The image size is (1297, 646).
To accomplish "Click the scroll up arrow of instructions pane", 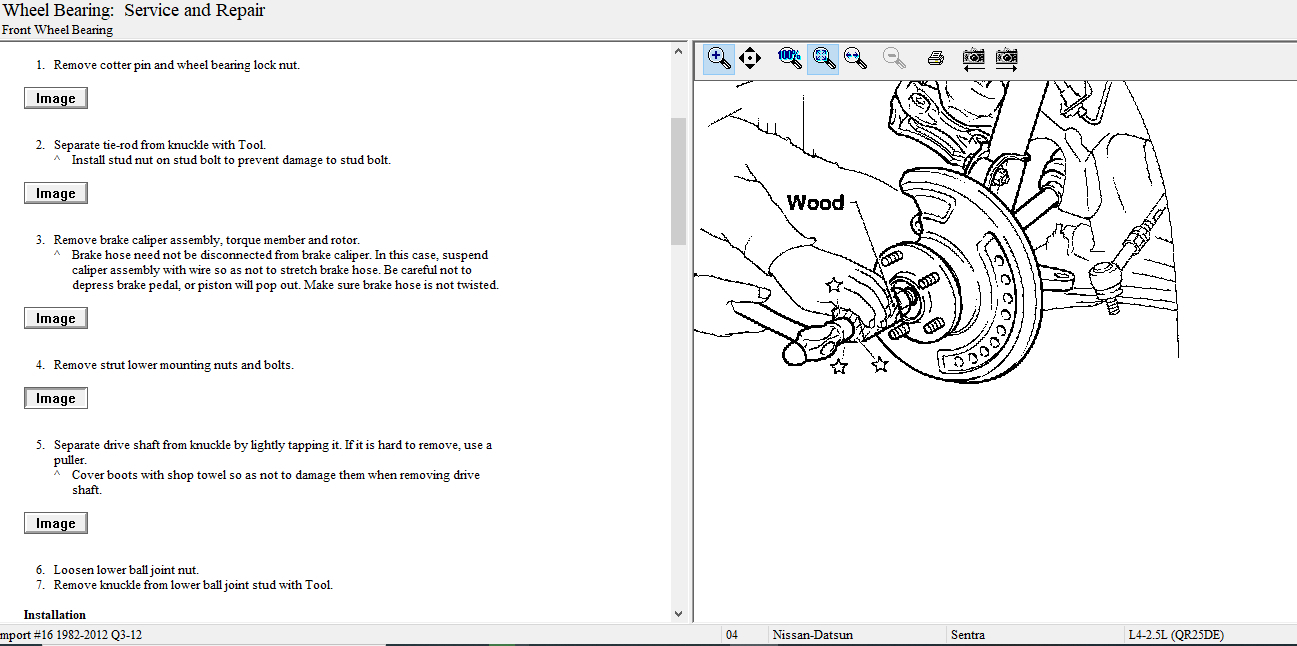I will pos(678,51).
